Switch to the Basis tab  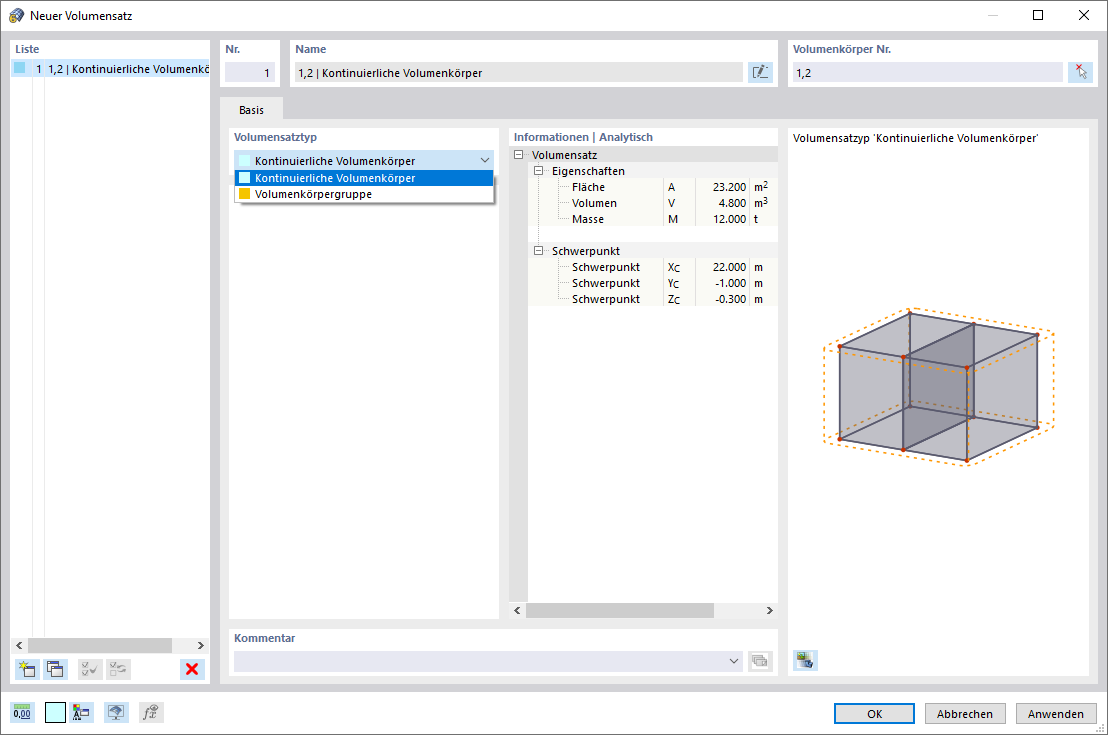pos(252,110)
